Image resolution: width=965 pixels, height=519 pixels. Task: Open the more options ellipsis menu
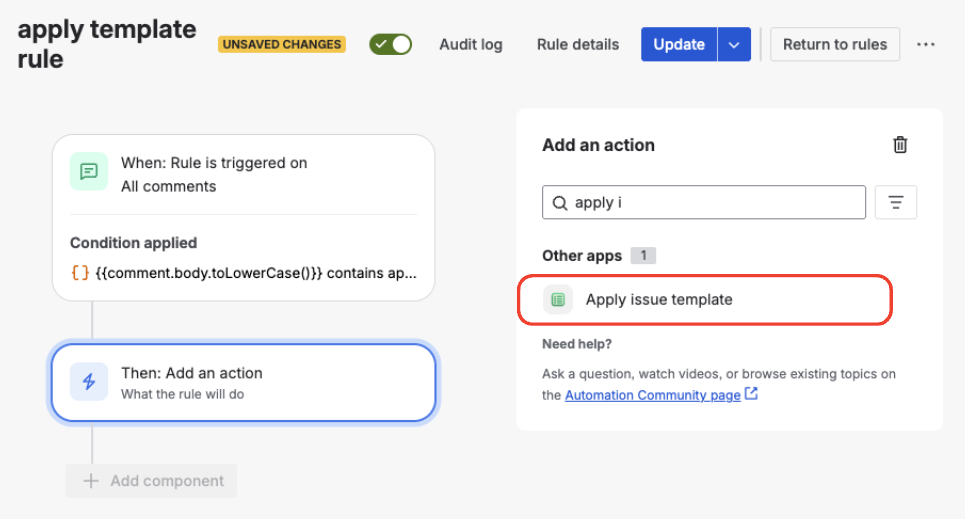926,44
